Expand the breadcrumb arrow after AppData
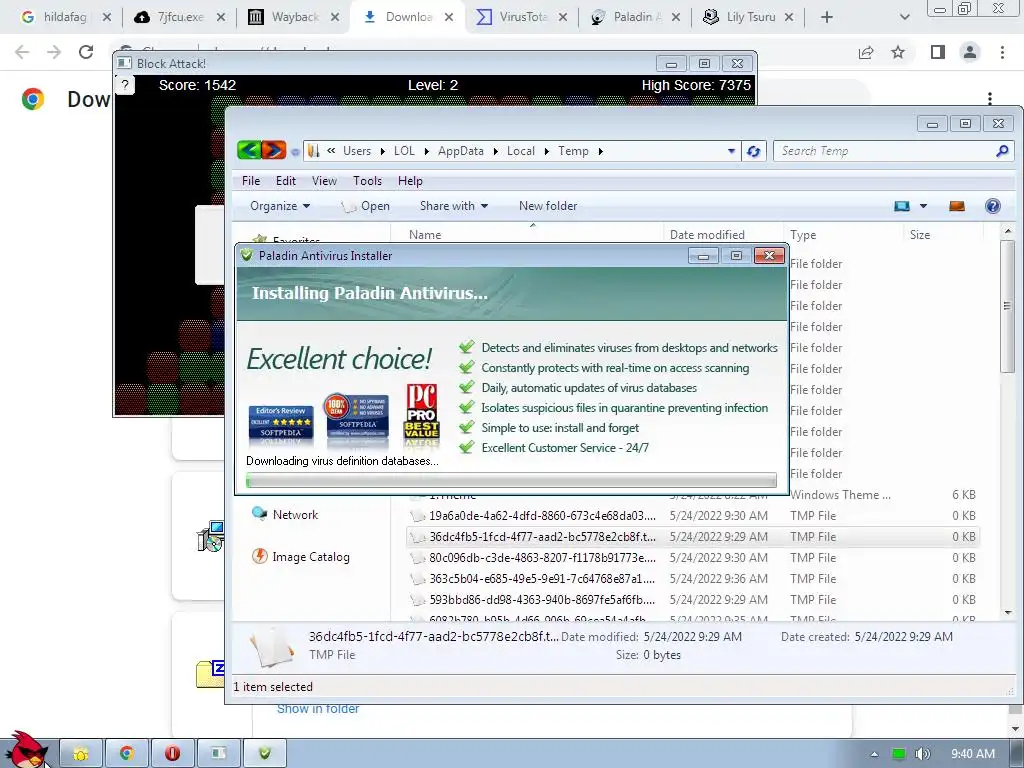This screenshot has height=768, width=1024. (x=495, y=152)
